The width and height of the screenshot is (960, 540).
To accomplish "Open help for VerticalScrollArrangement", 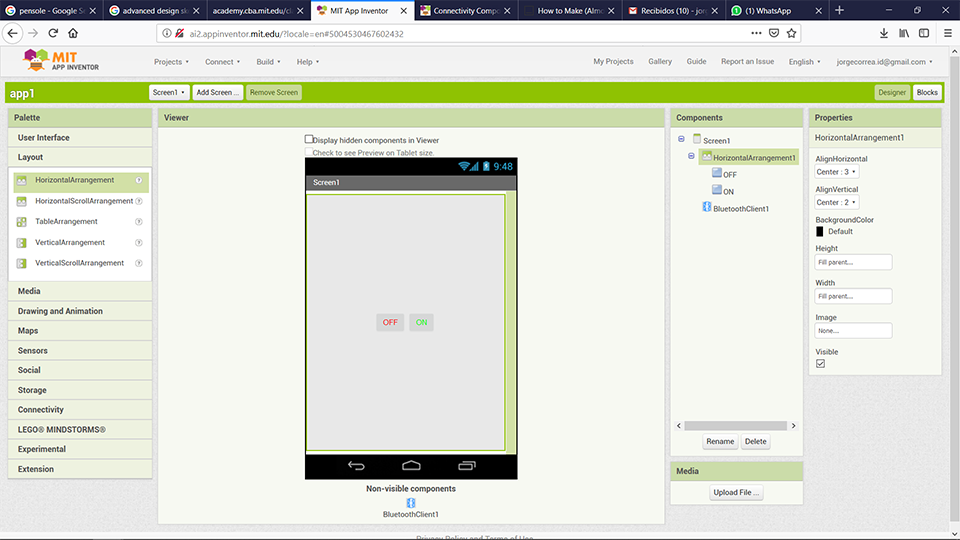I will click(x=139, y=263).
